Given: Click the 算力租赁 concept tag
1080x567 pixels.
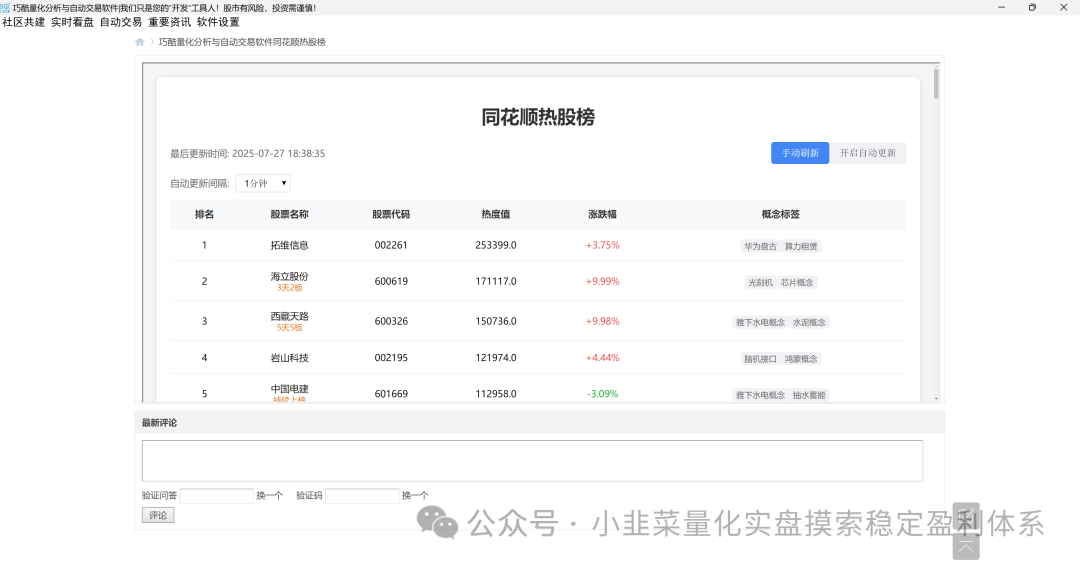Looking at the screenshot, I should tap(800, 247).
